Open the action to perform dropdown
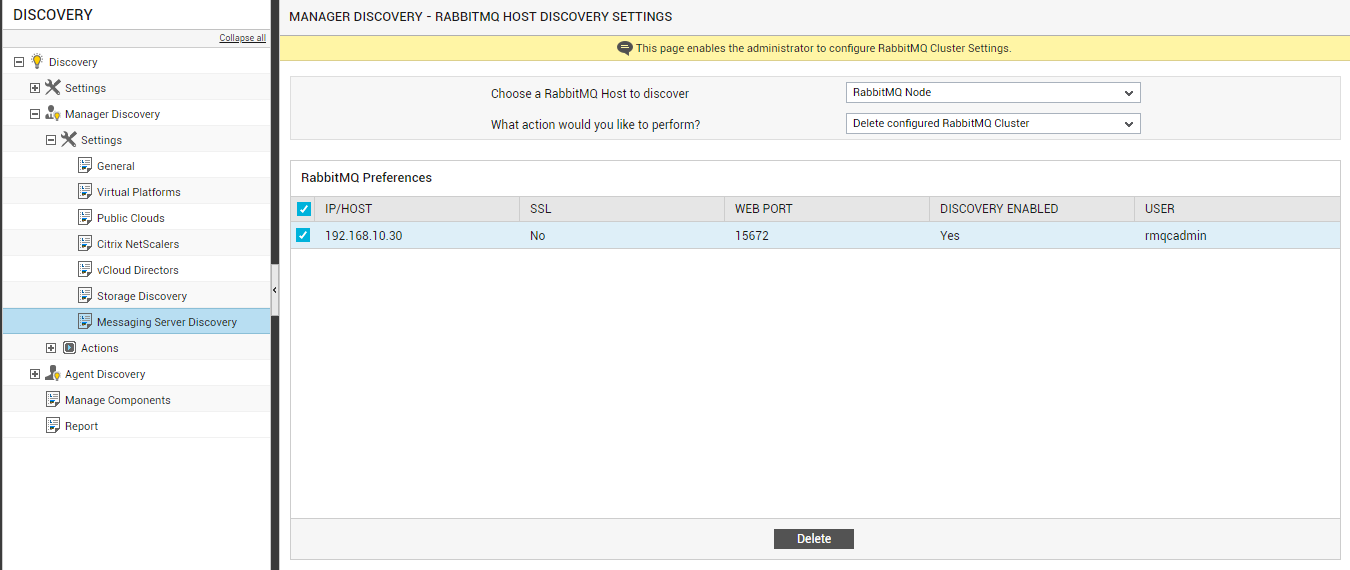 tap(993, 124)
